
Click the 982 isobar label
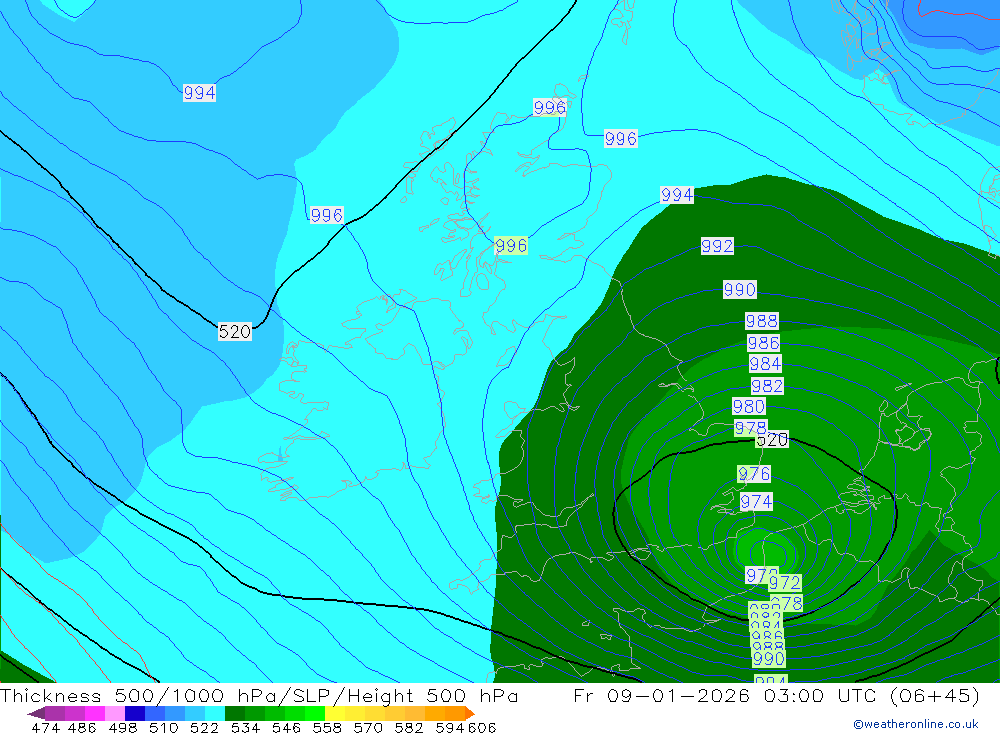pyautogui.click(x=767, y=386)
